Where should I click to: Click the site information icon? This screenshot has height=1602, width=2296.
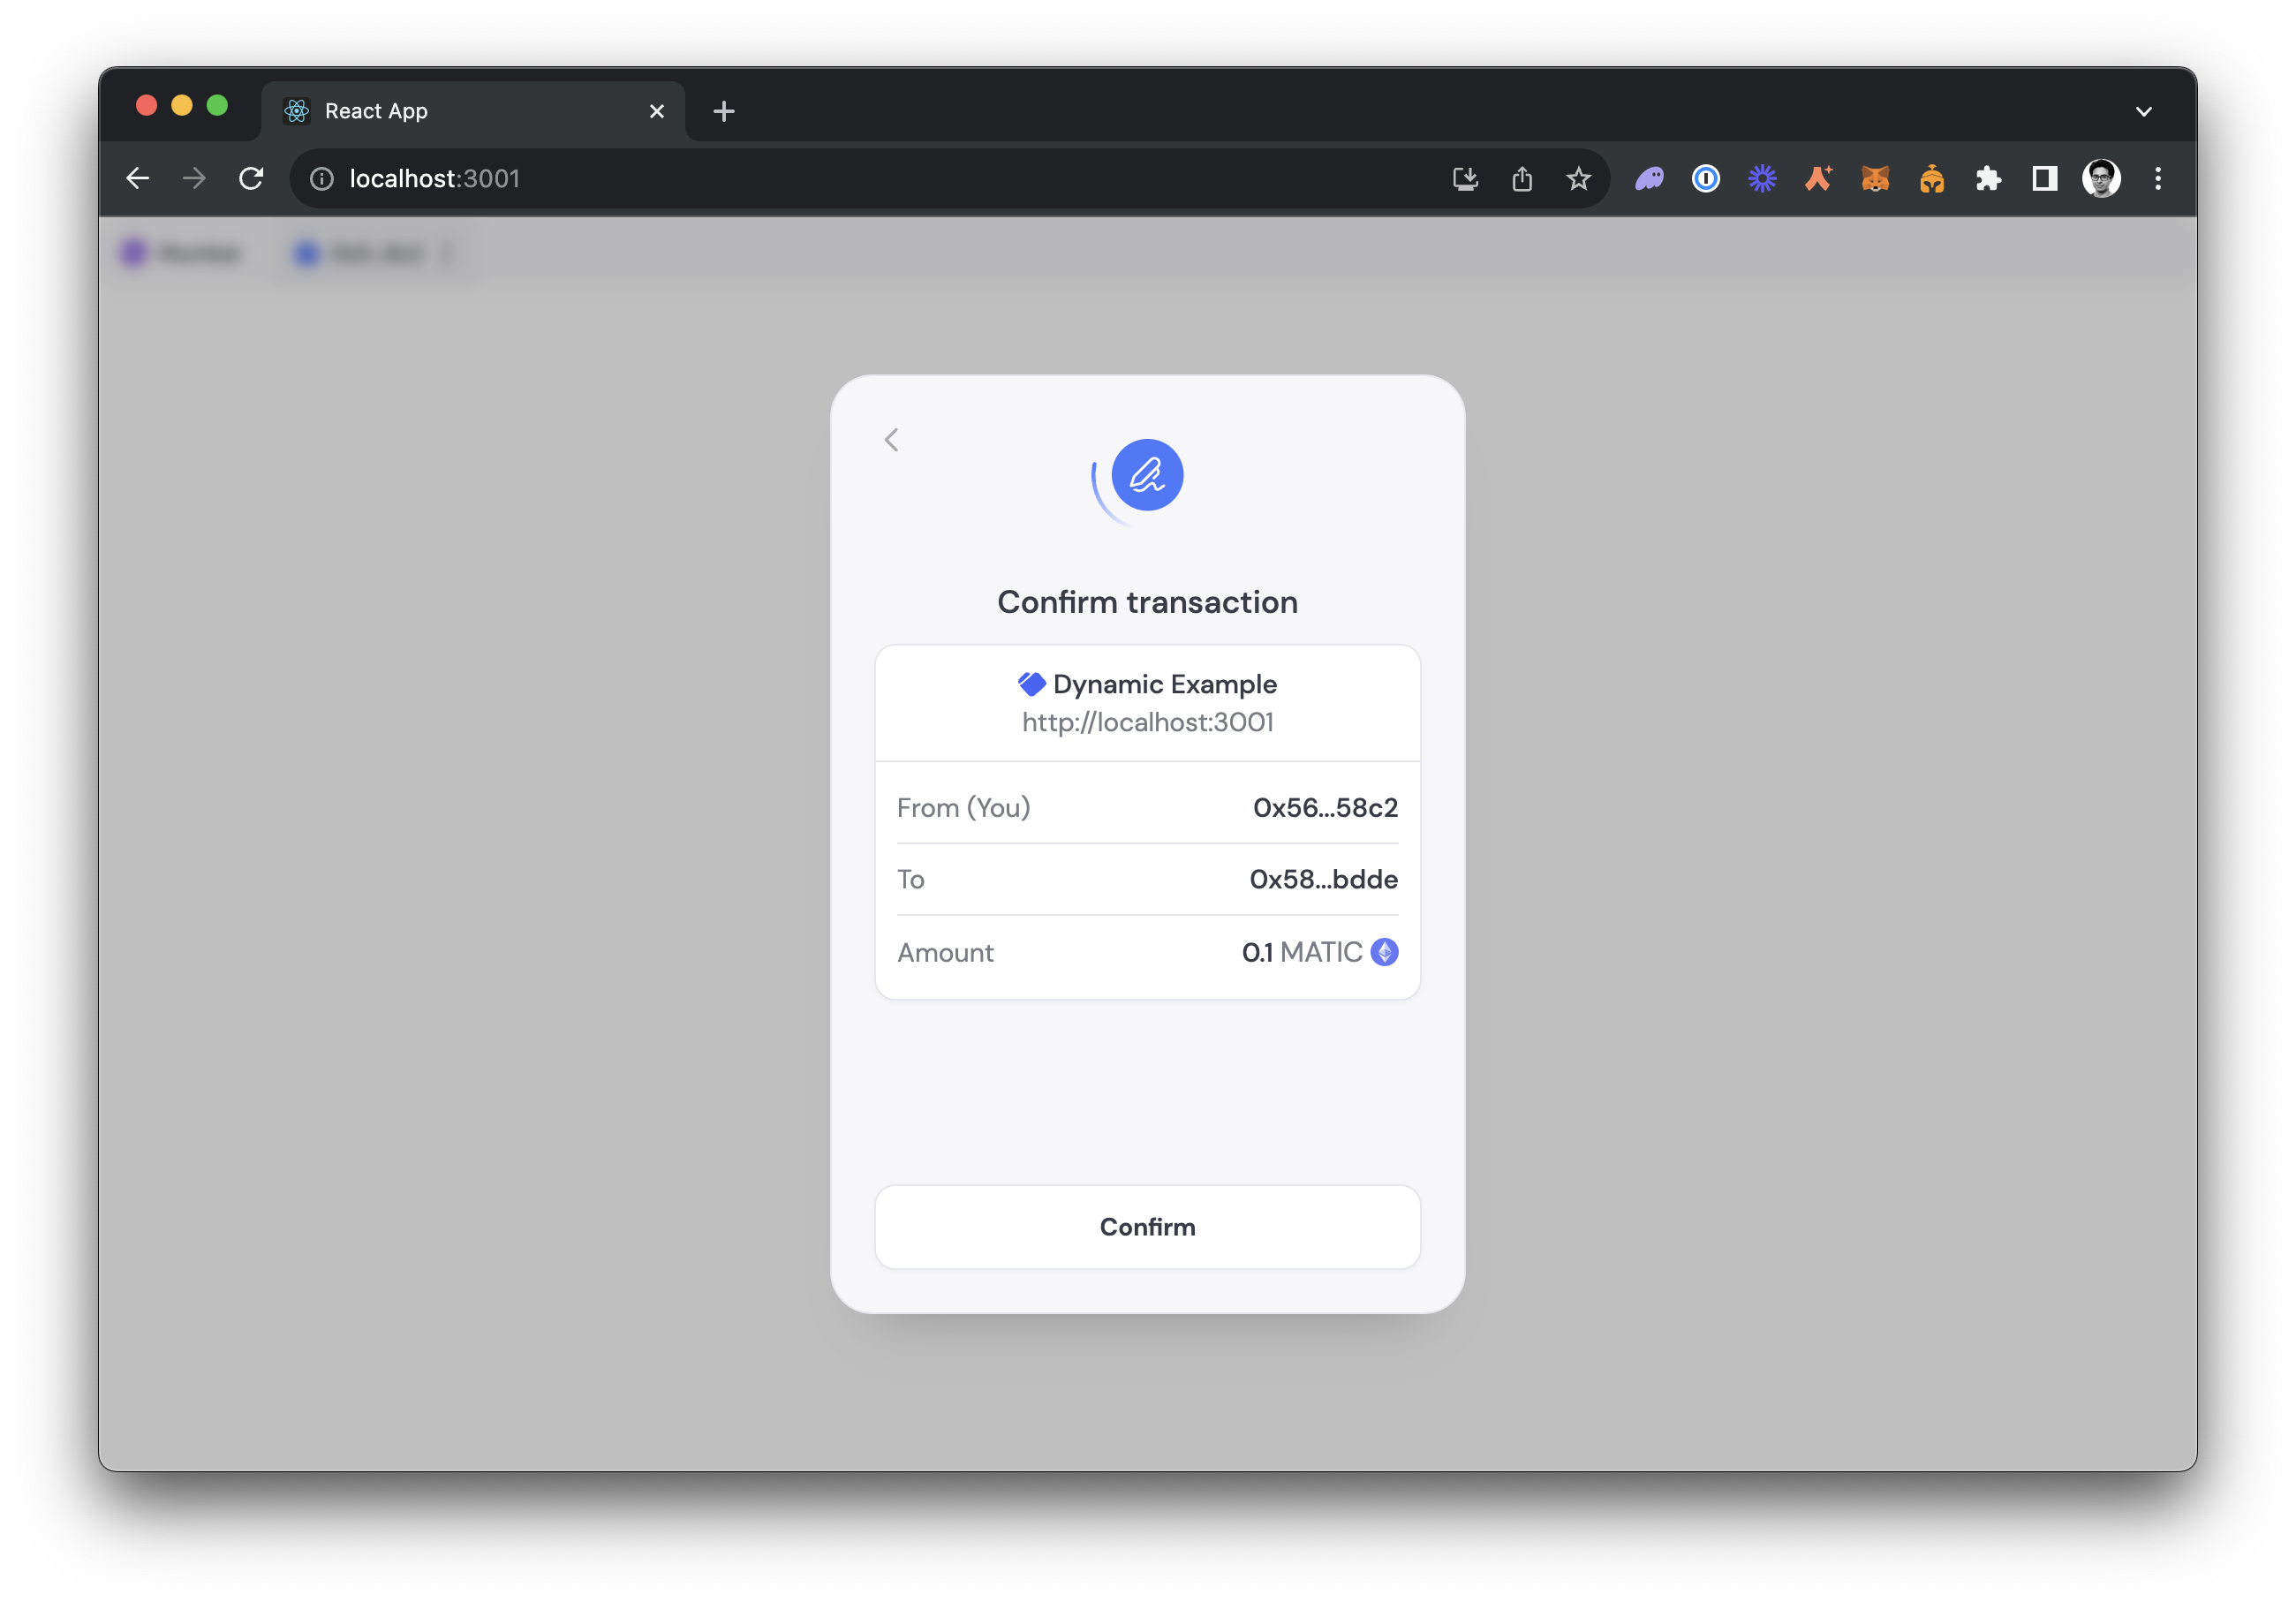pos(322,179)
